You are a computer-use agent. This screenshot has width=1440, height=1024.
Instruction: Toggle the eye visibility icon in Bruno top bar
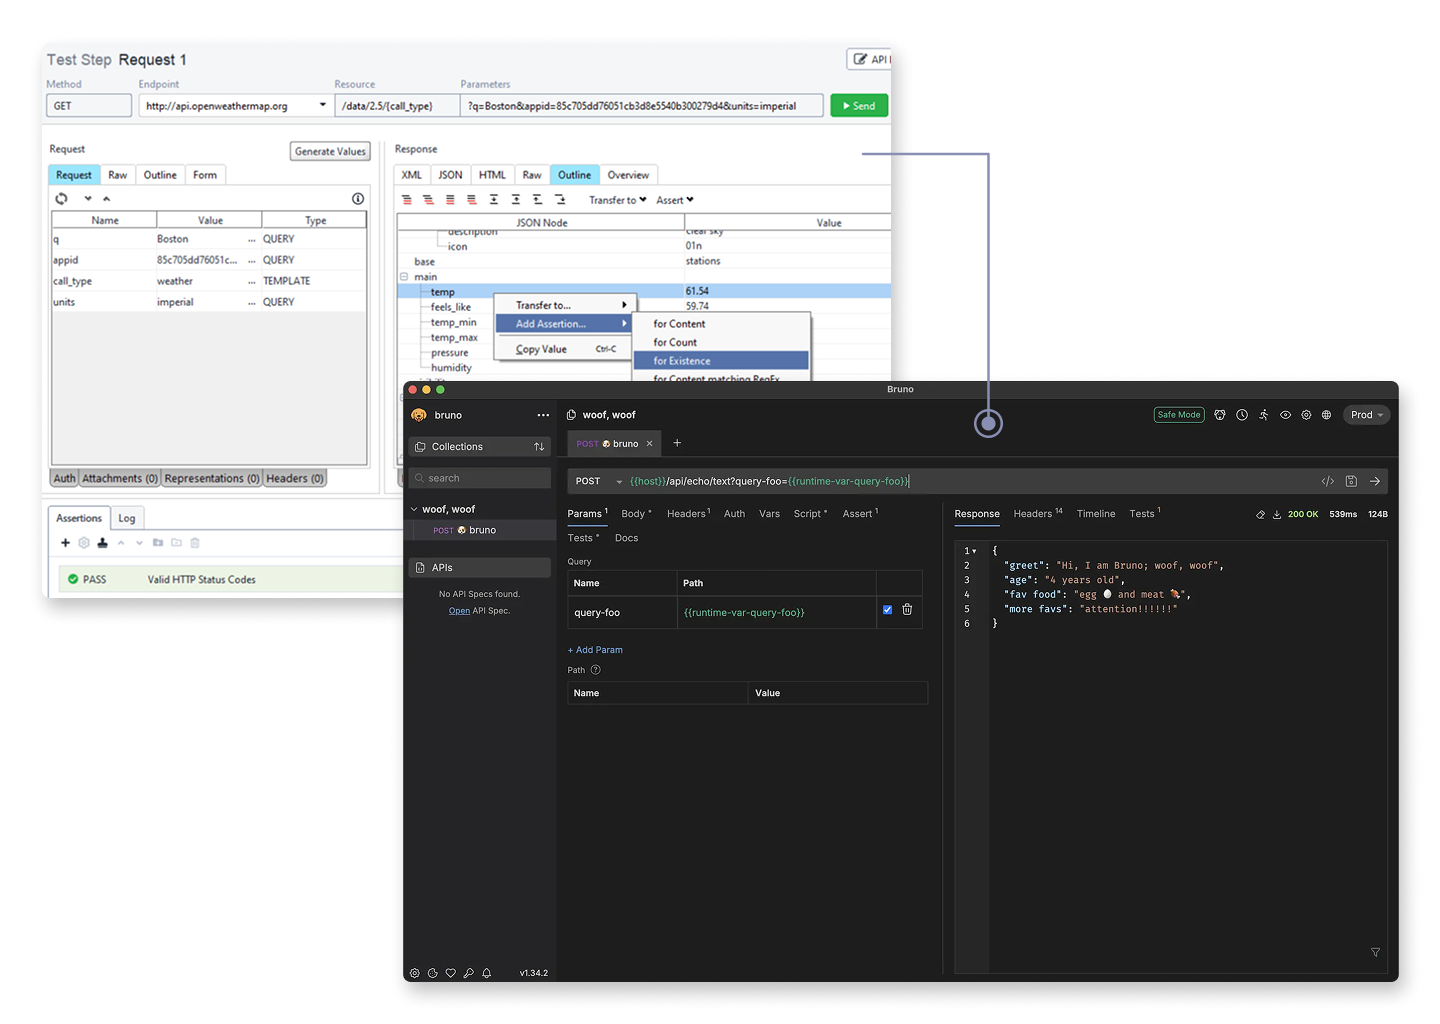pyautogui.click(x=1286, y=415)
